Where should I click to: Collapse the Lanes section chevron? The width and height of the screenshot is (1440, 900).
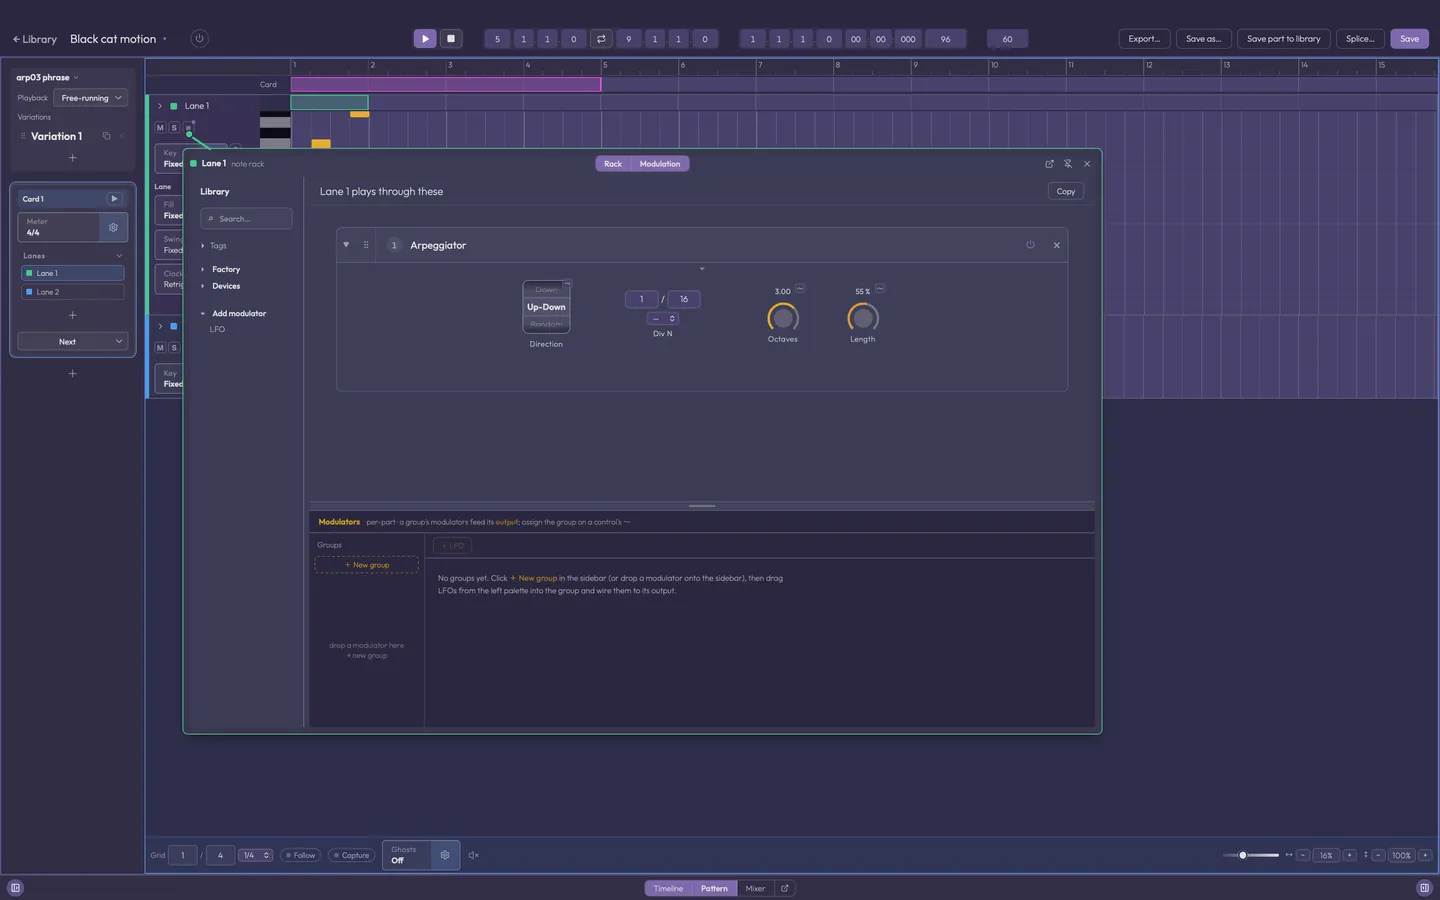coord(119,256)
